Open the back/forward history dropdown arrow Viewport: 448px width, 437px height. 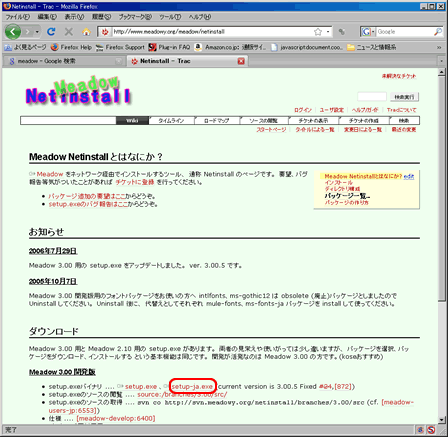[37, 32]
